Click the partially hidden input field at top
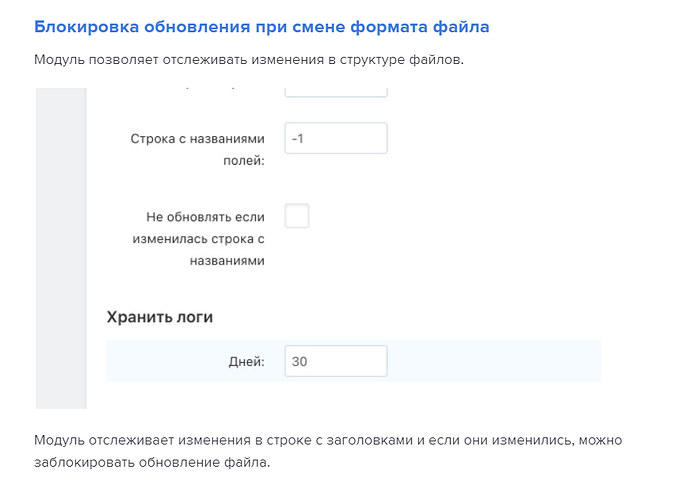The image size is (690, 481). point(336,92)
